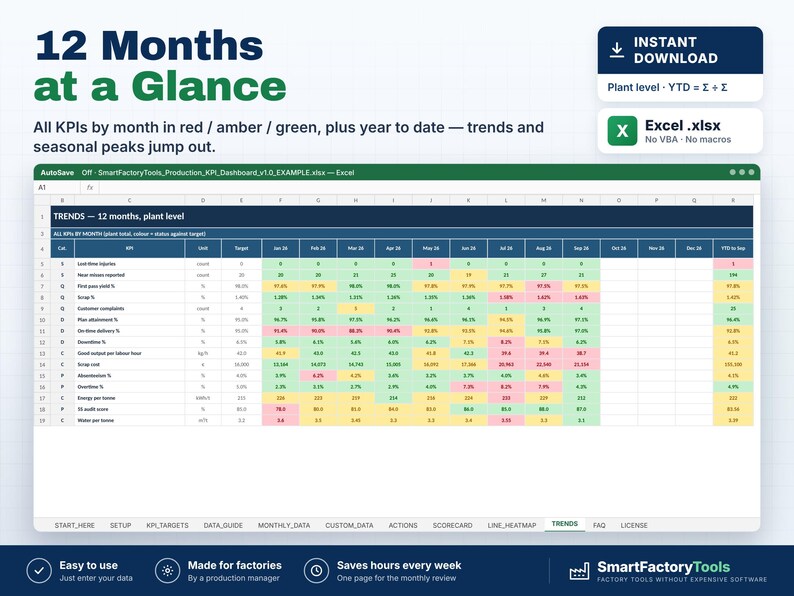
Task: Open the SCORECARD sheet tab
Action: click(452, 525)
